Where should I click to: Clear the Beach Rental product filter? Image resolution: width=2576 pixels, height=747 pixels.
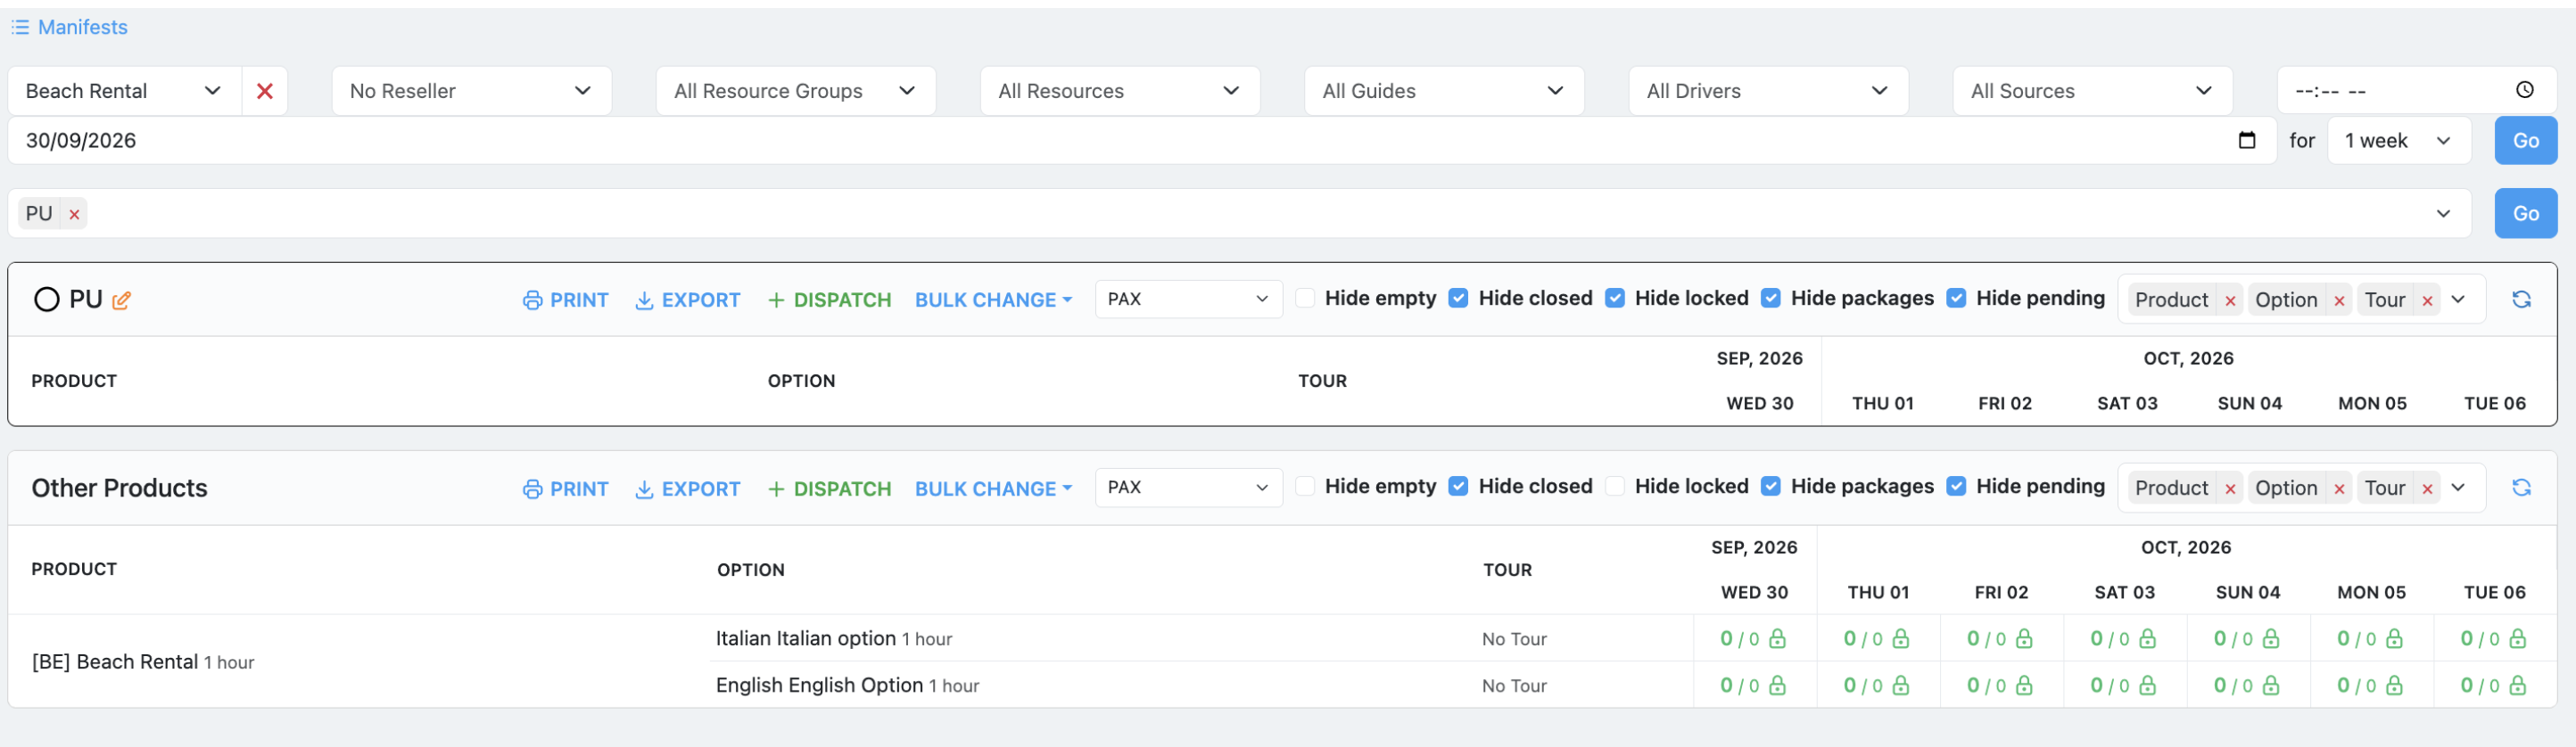(264, 91)
